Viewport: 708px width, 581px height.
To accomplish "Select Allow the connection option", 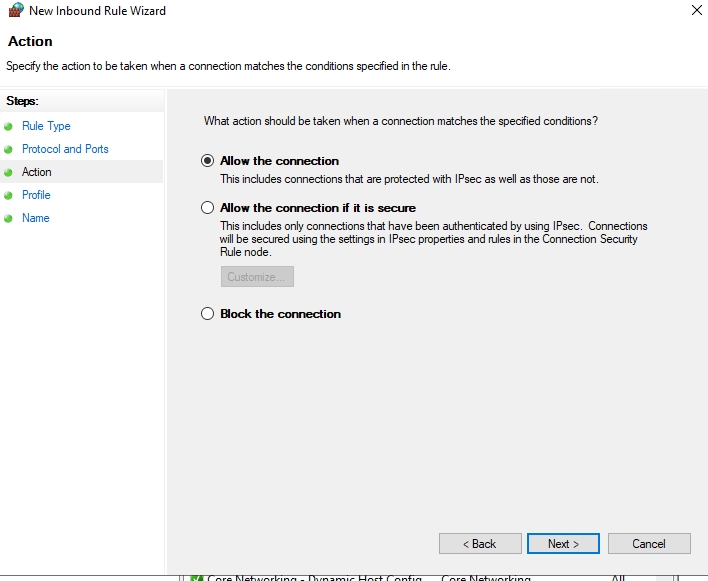I will 208,161.
